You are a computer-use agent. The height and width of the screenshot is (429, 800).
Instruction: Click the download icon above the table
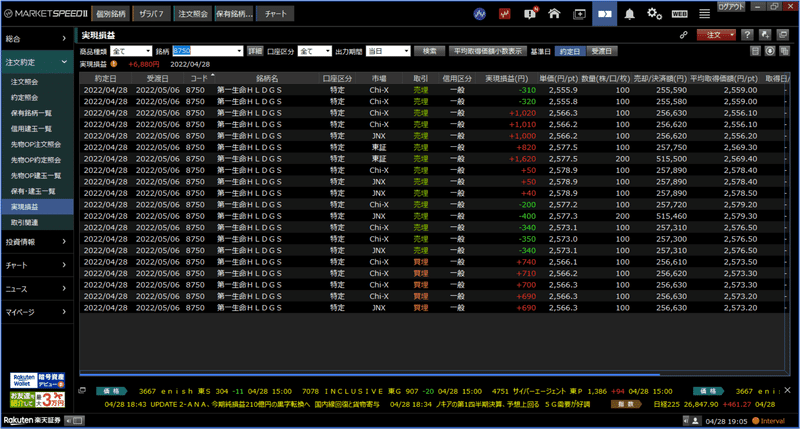pos(770,51)
